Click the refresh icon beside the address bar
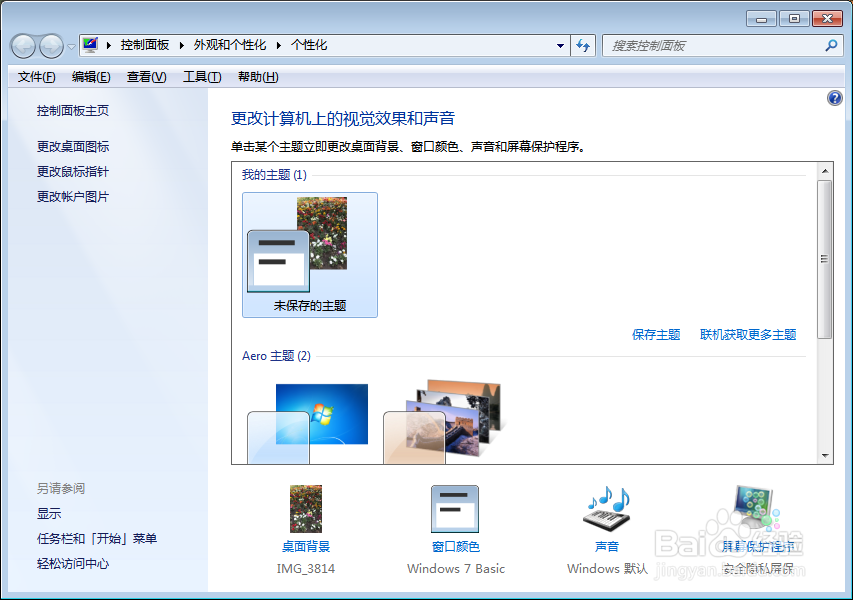853x600 pixels. [x=583, y=45]
